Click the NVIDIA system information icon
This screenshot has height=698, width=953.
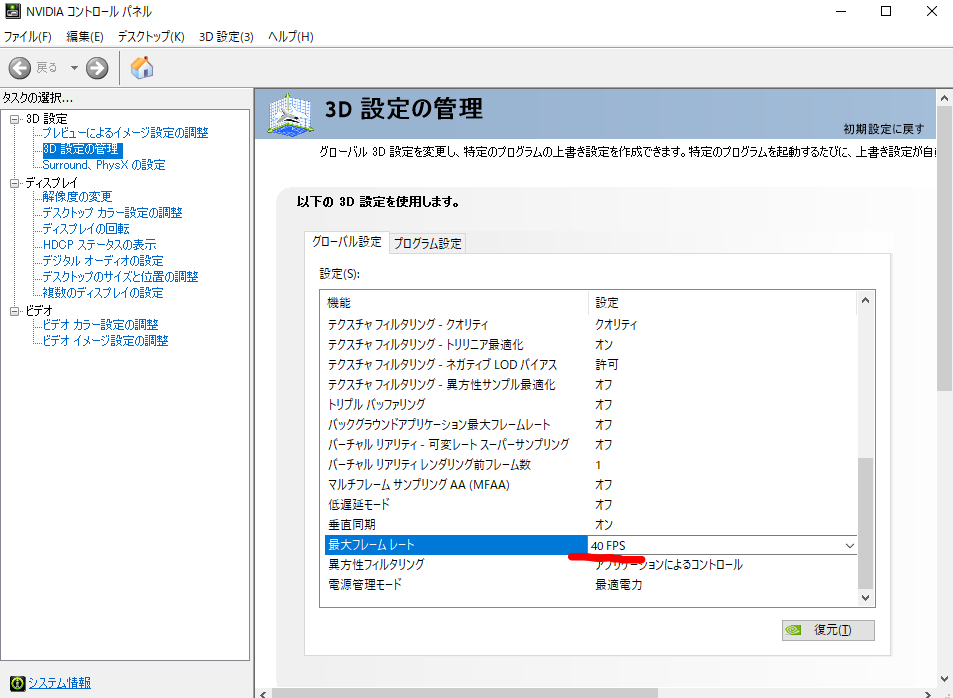tap(18, 683)
